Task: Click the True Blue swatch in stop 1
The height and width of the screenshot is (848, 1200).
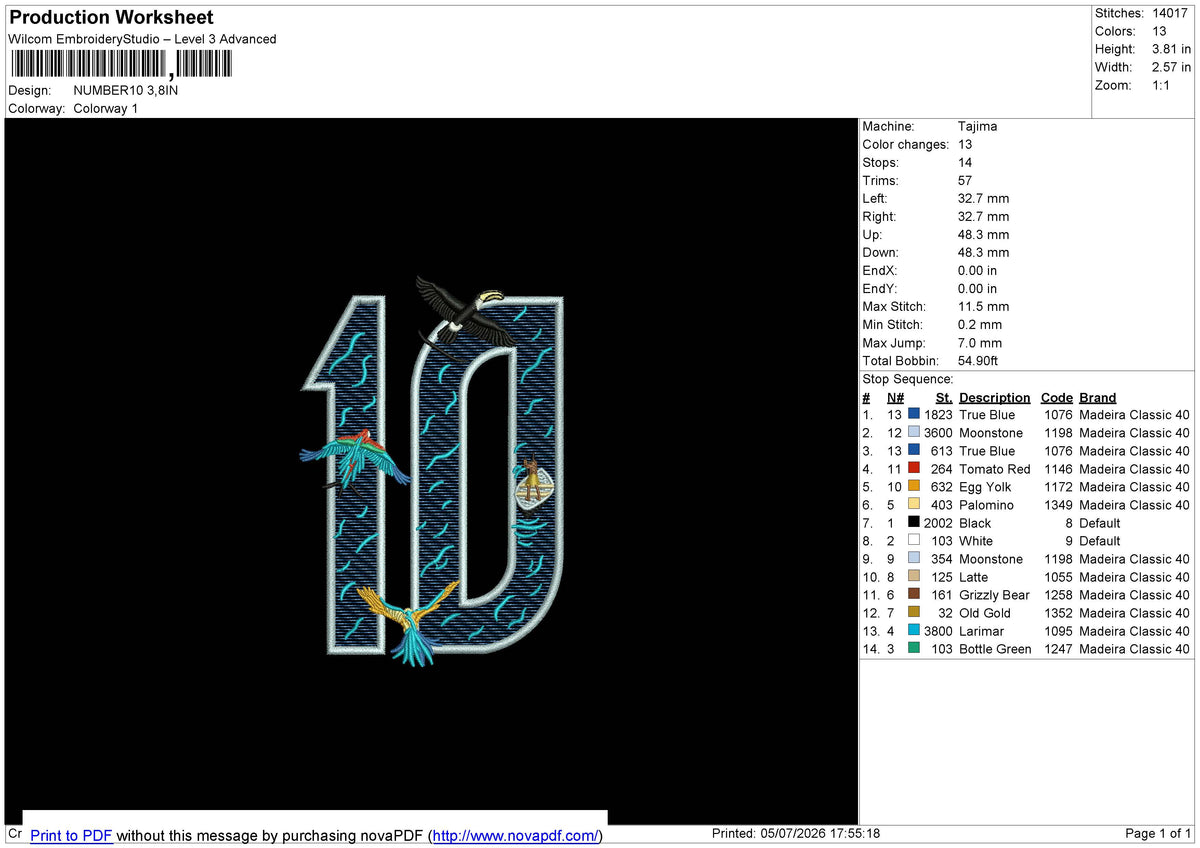Action: (914, 414)
